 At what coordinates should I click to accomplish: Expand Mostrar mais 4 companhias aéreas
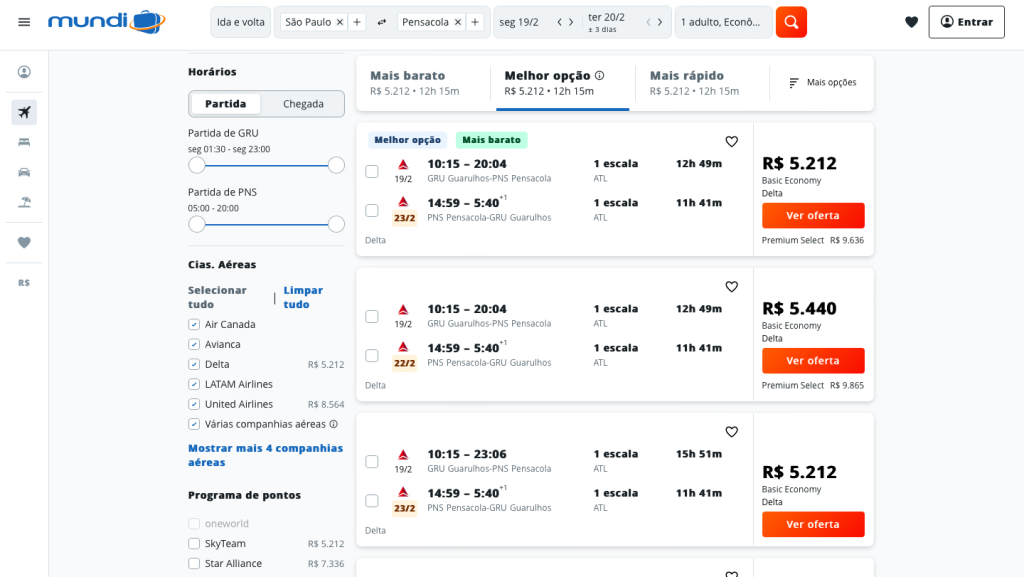point(265,455)
